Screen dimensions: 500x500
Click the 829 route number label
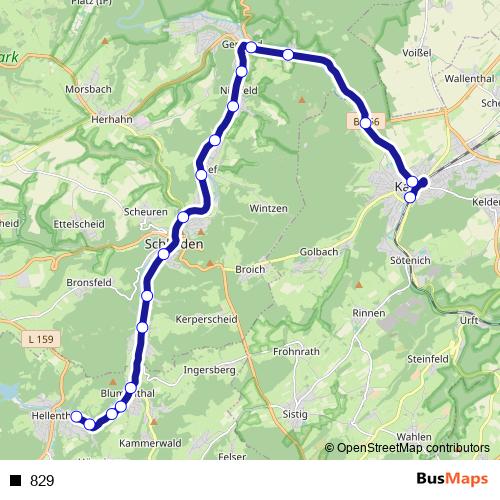pos(42,481)
